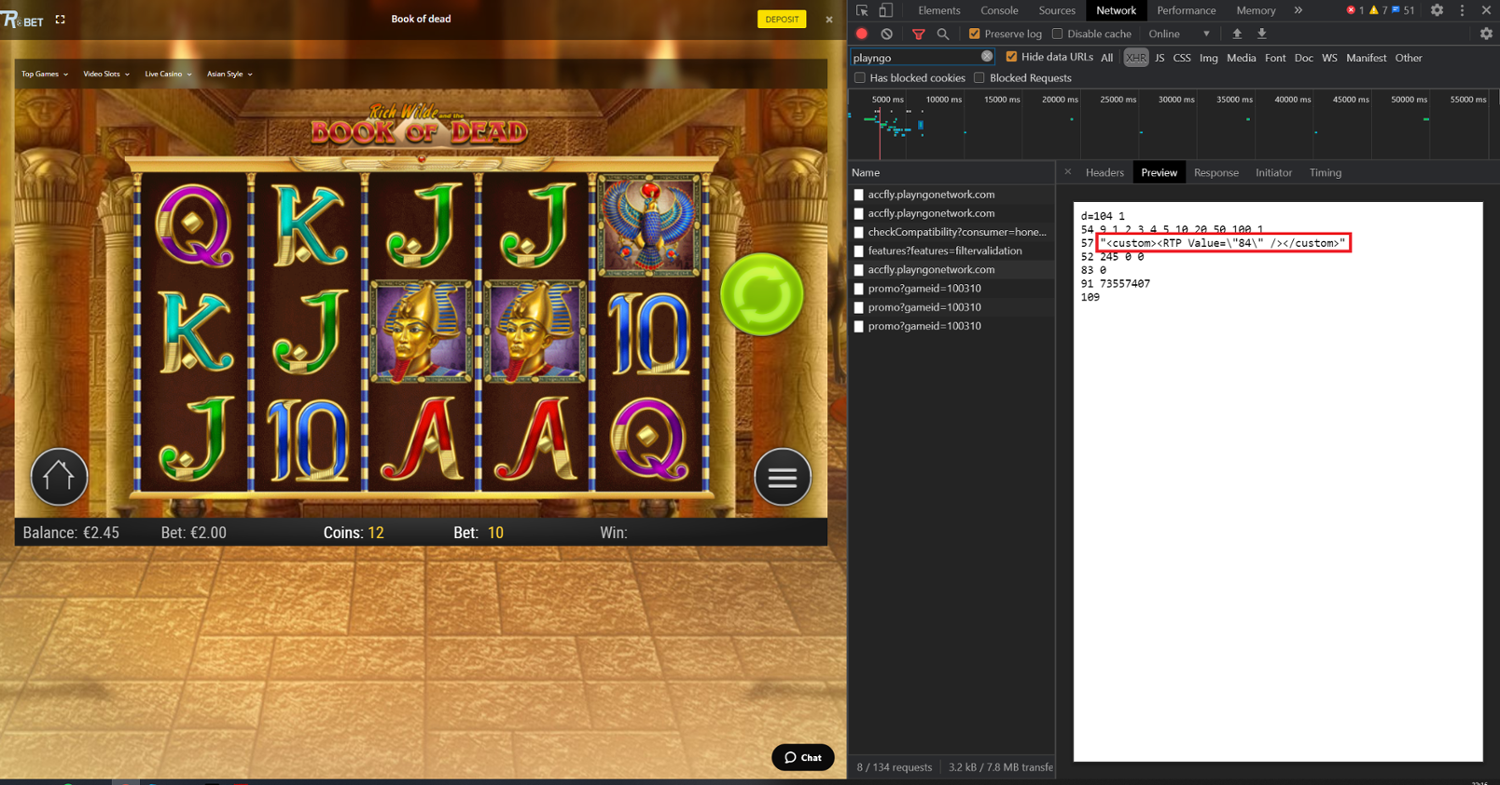1500x785 pixels.
Task: Click the home icon in game
Action: click(59, 477)
